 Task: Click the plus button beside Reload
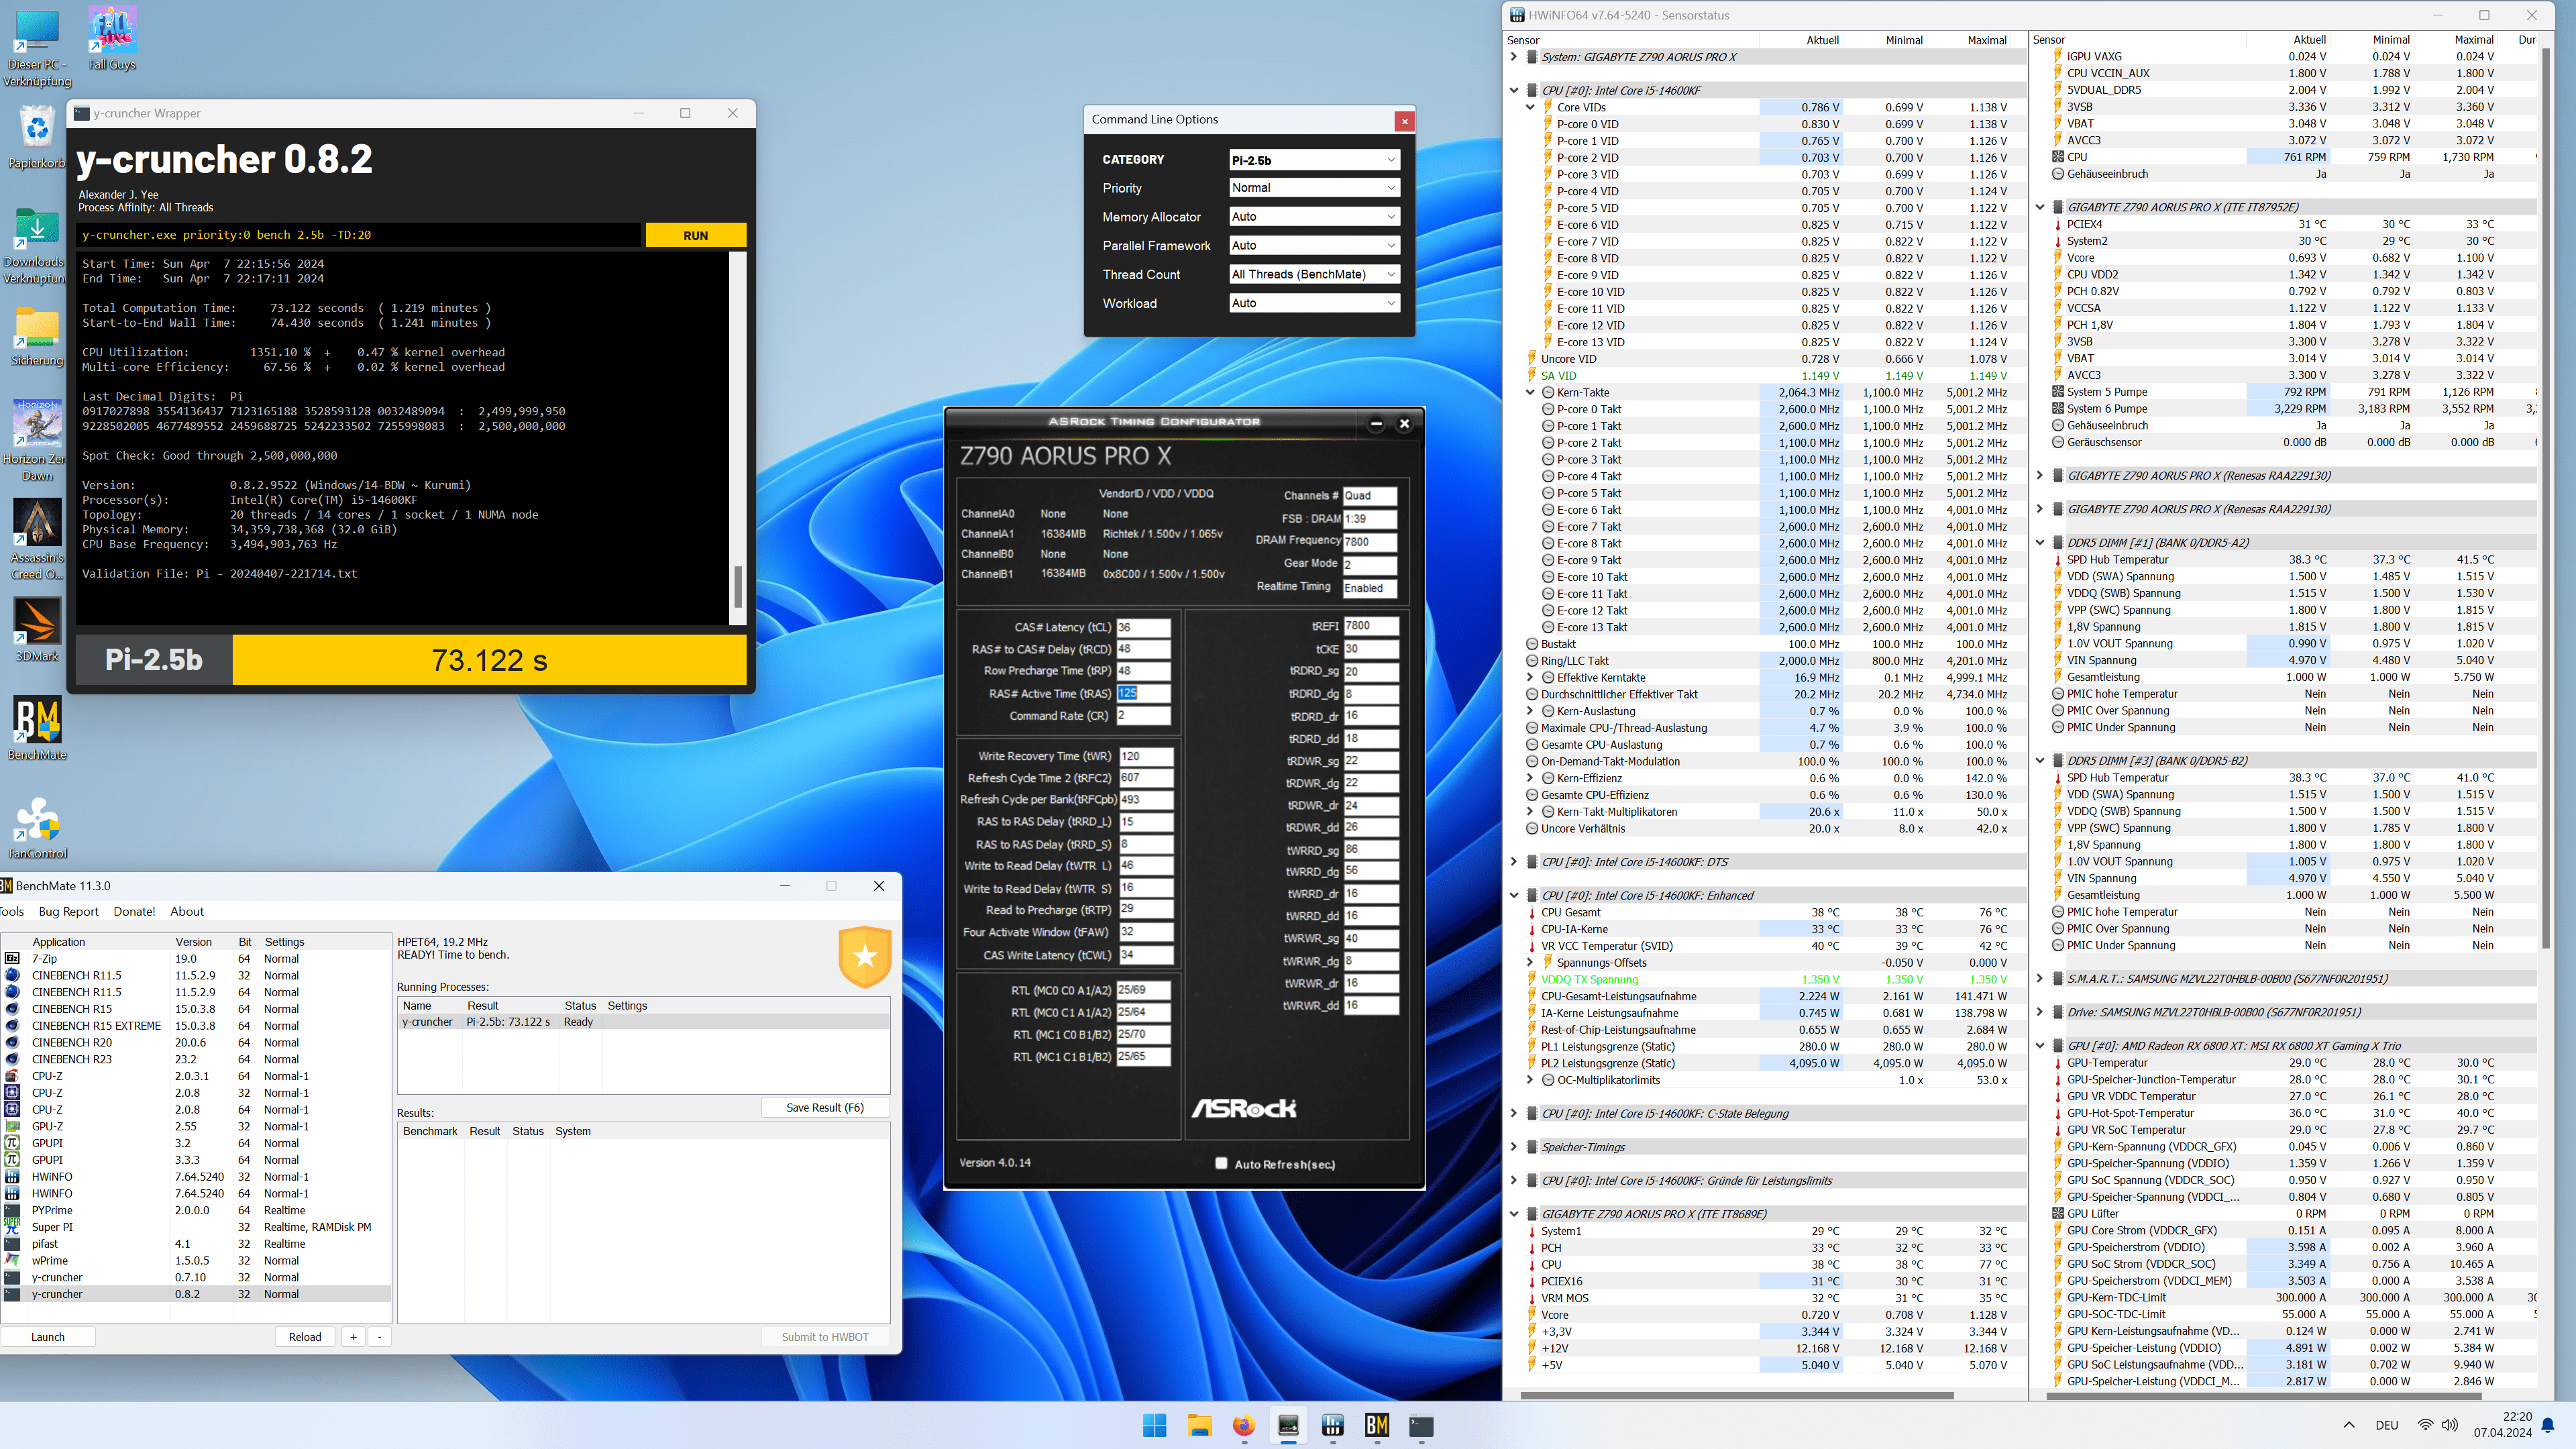pos(353,1337)
